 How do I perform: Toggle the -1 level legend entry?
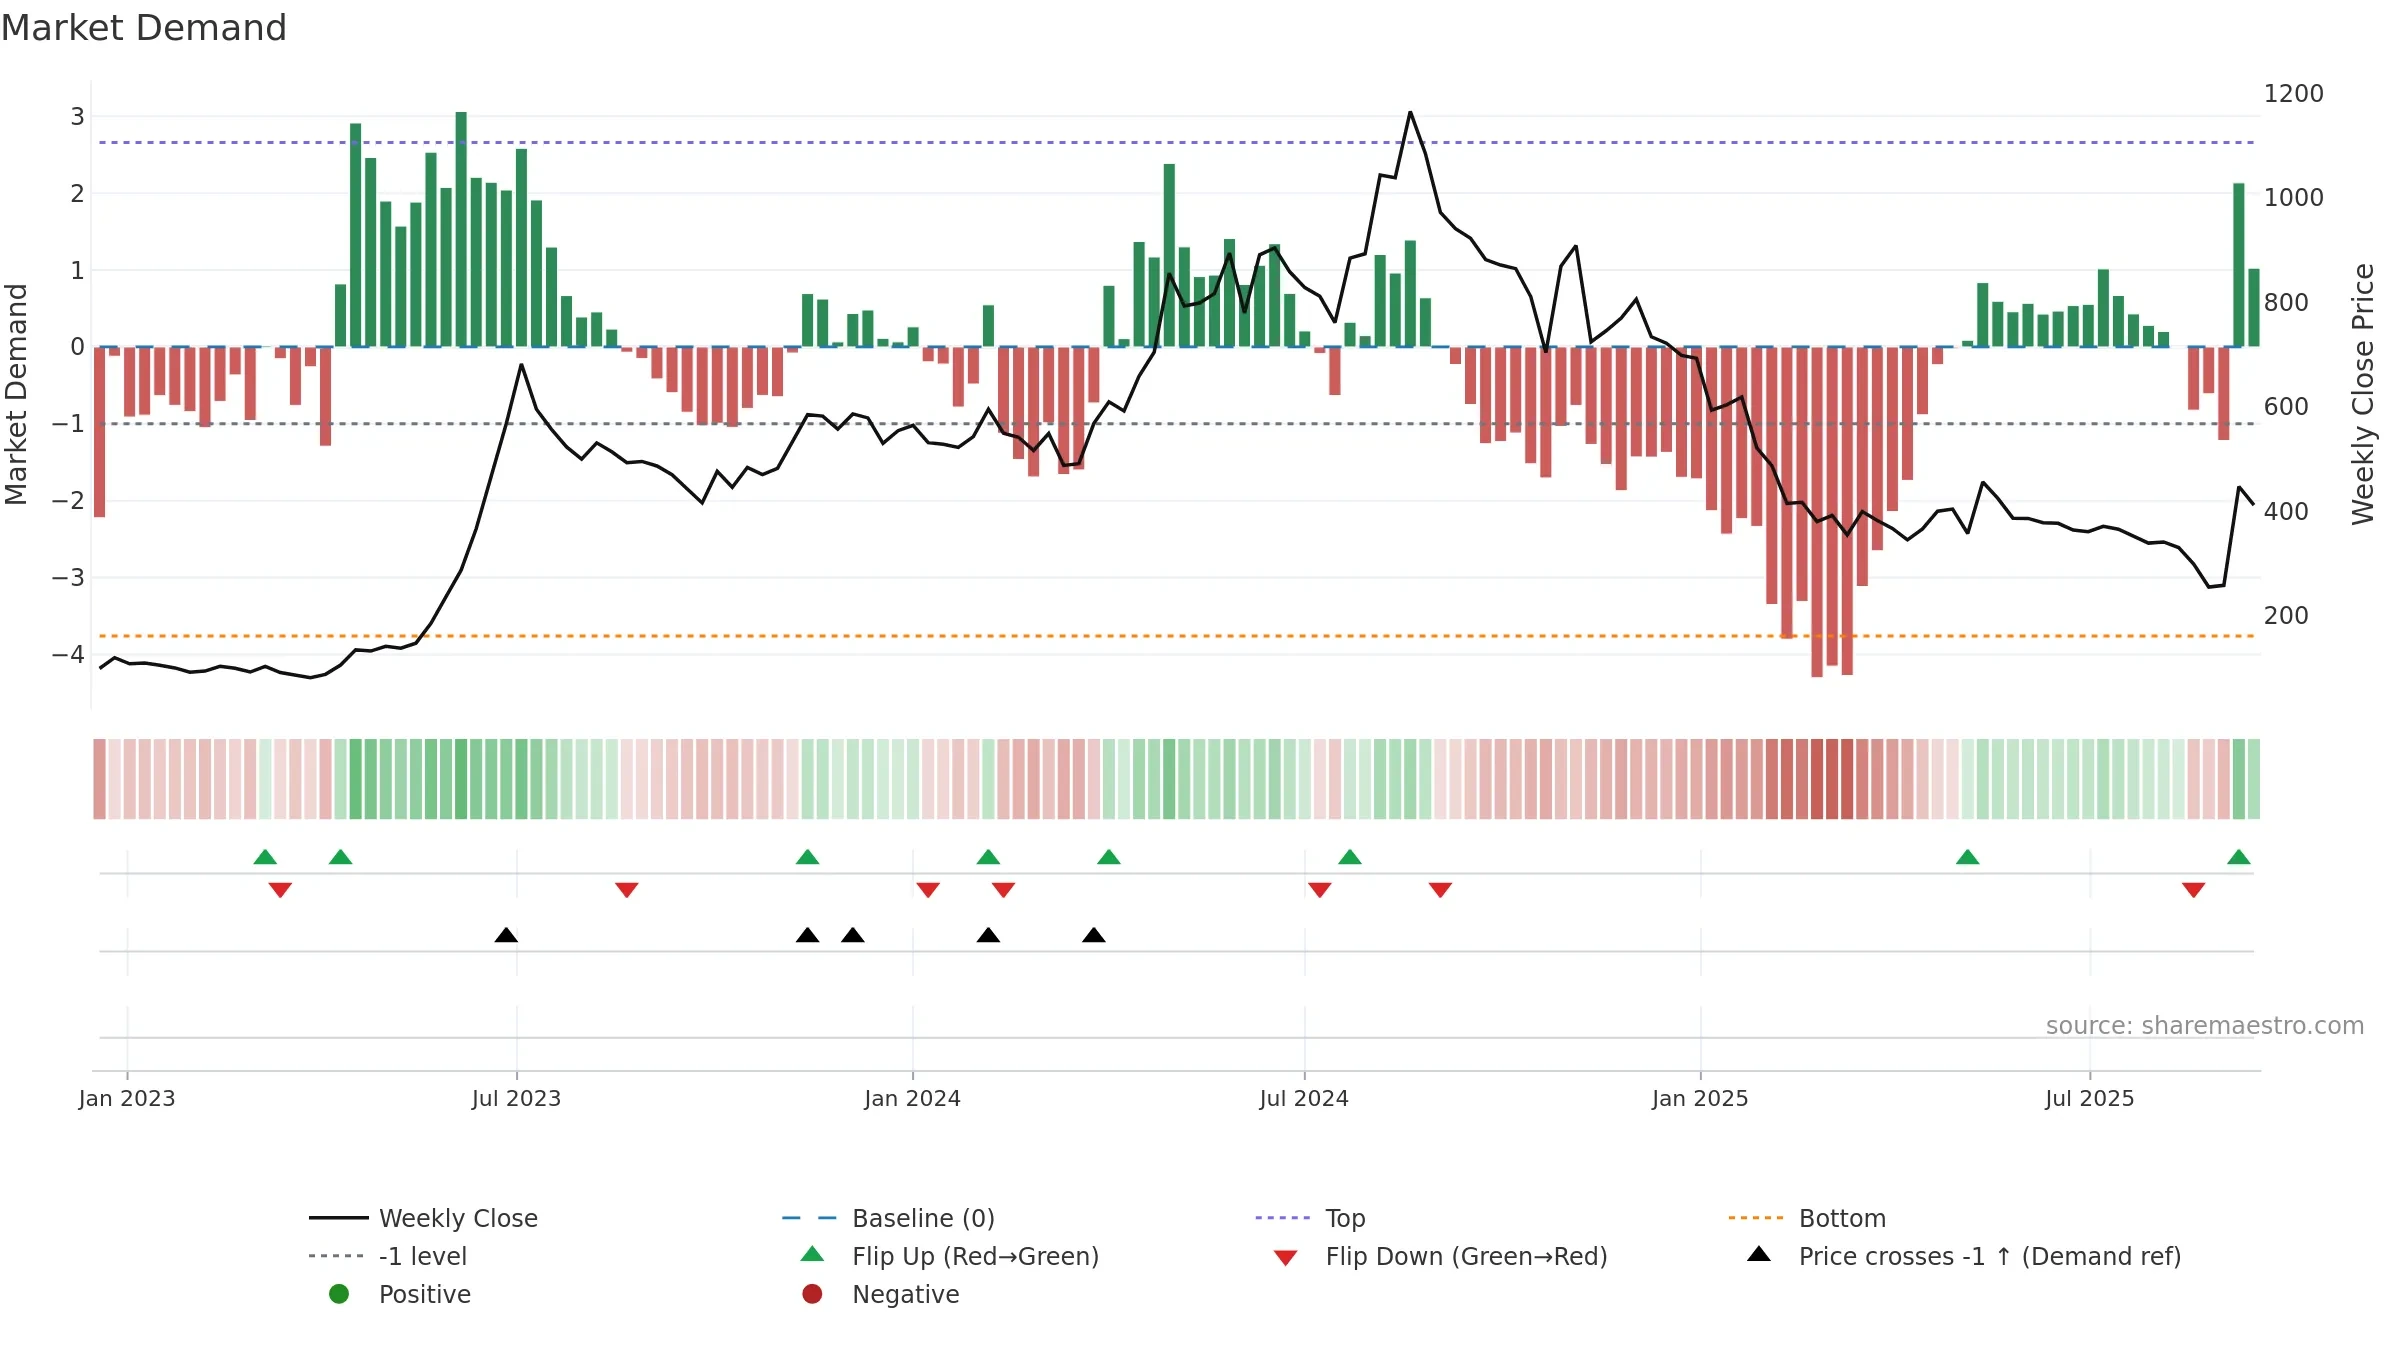[388, 1256]
